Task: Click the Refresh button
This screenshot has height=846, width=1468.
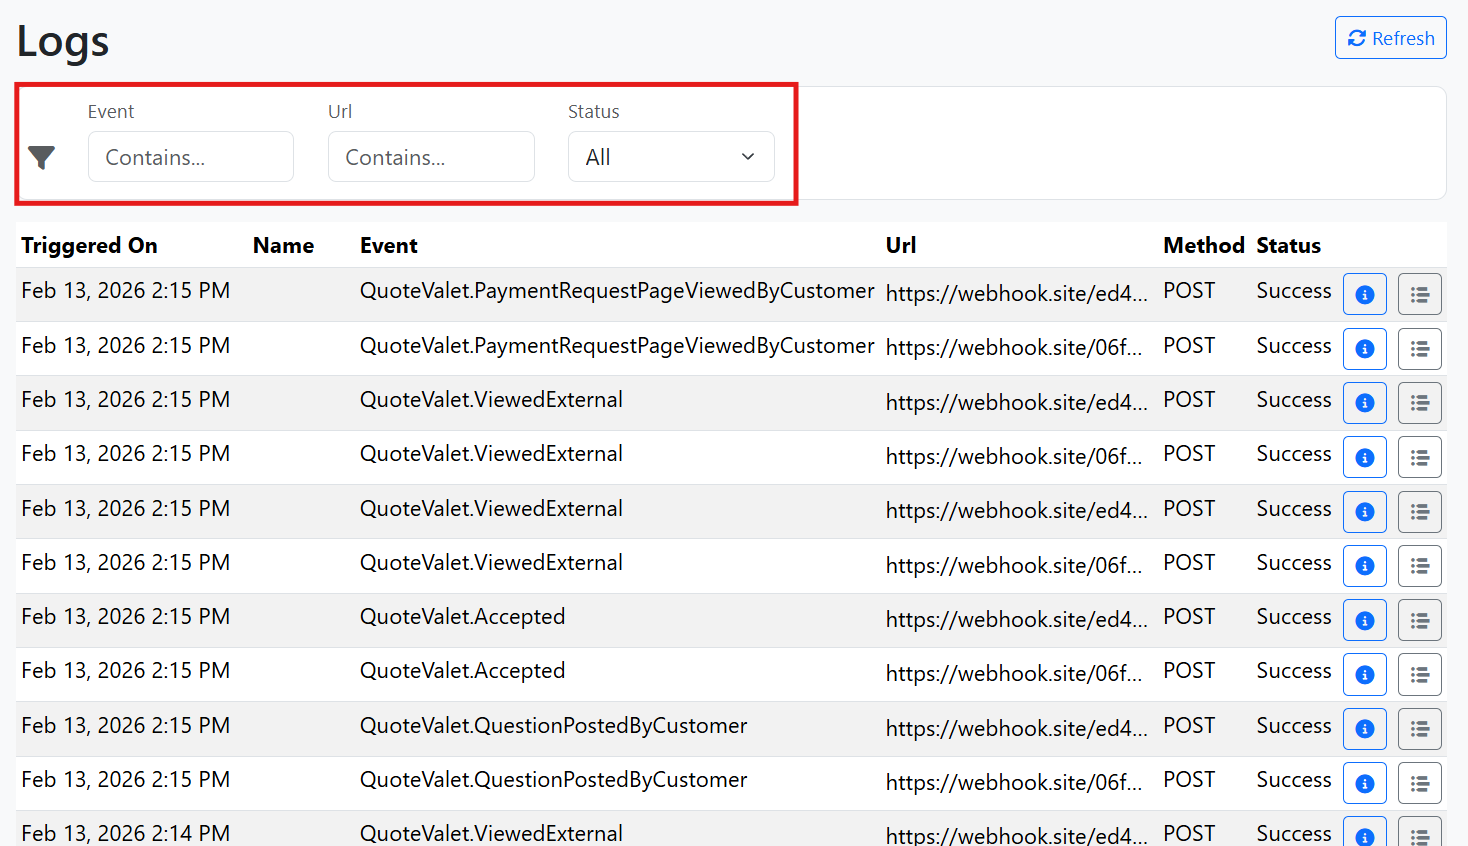Action: (1390, 38)
